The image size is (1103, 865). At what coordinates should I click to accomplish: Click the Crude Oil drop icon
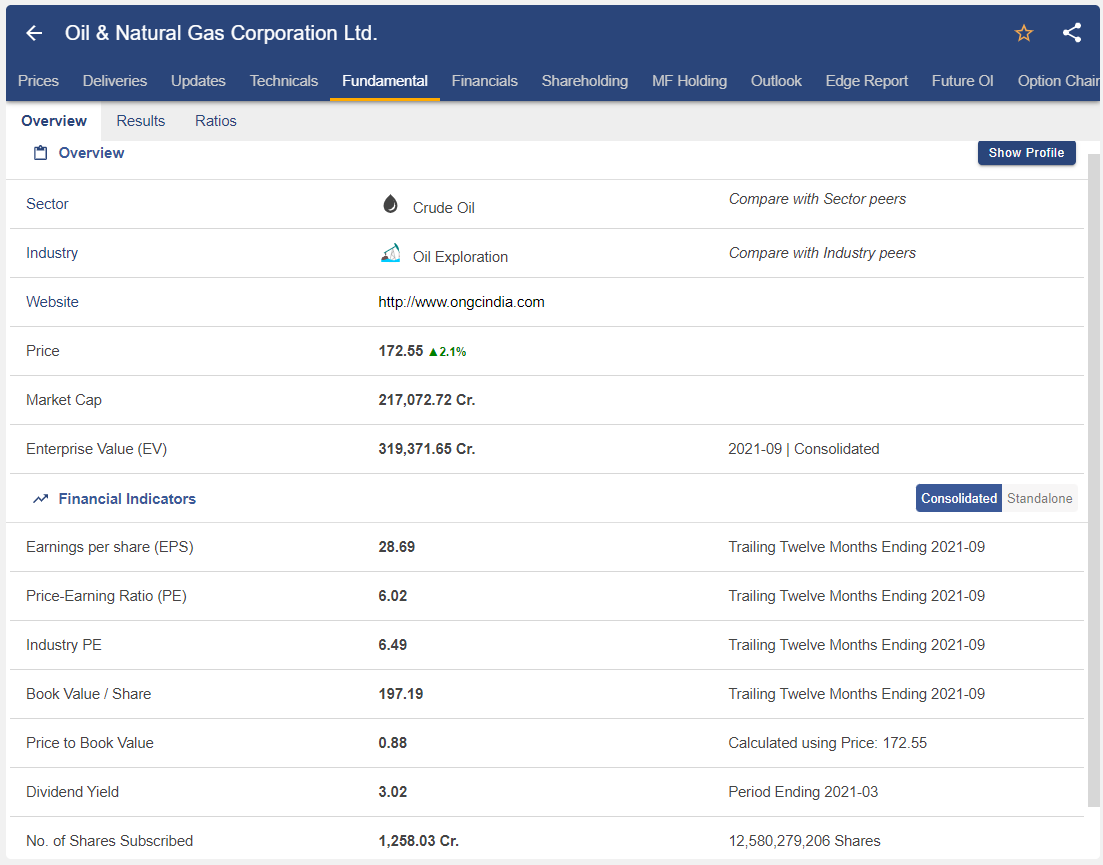[390, 204]
